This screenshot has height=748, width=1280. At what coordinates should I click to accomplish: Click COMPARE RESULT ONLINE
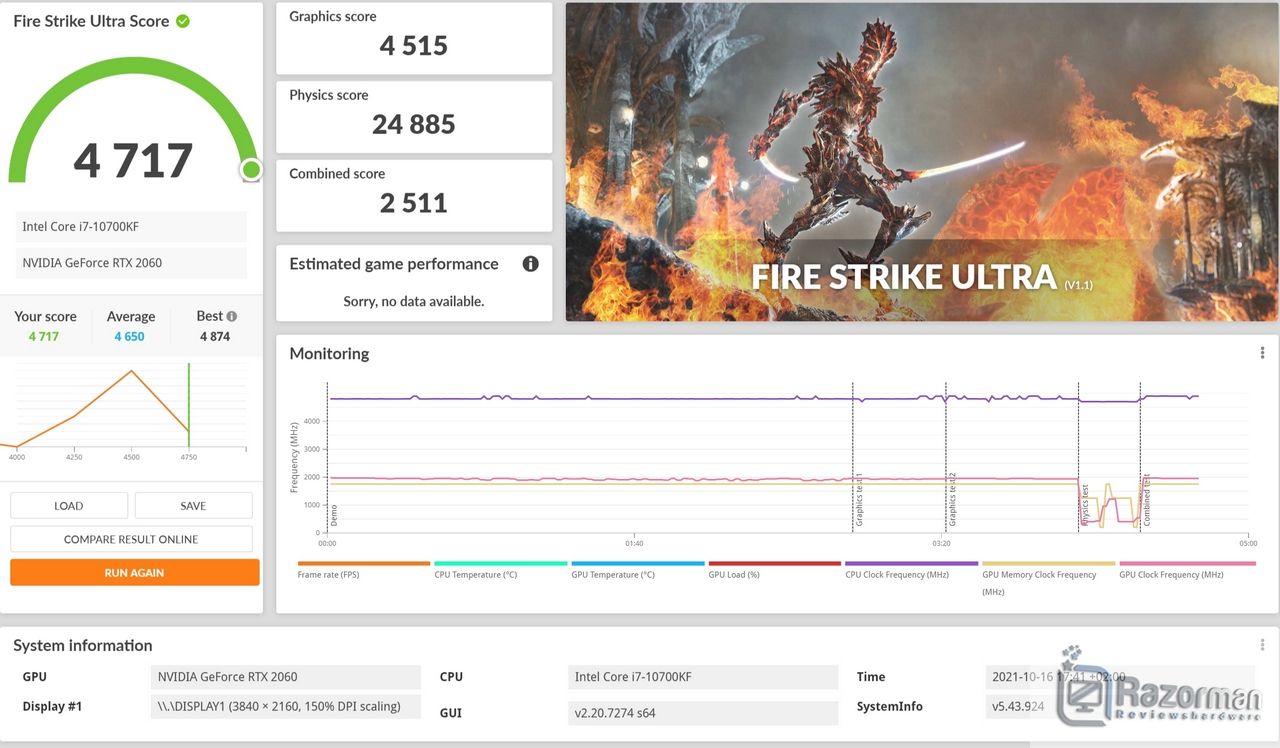click(x=131, y=539)
